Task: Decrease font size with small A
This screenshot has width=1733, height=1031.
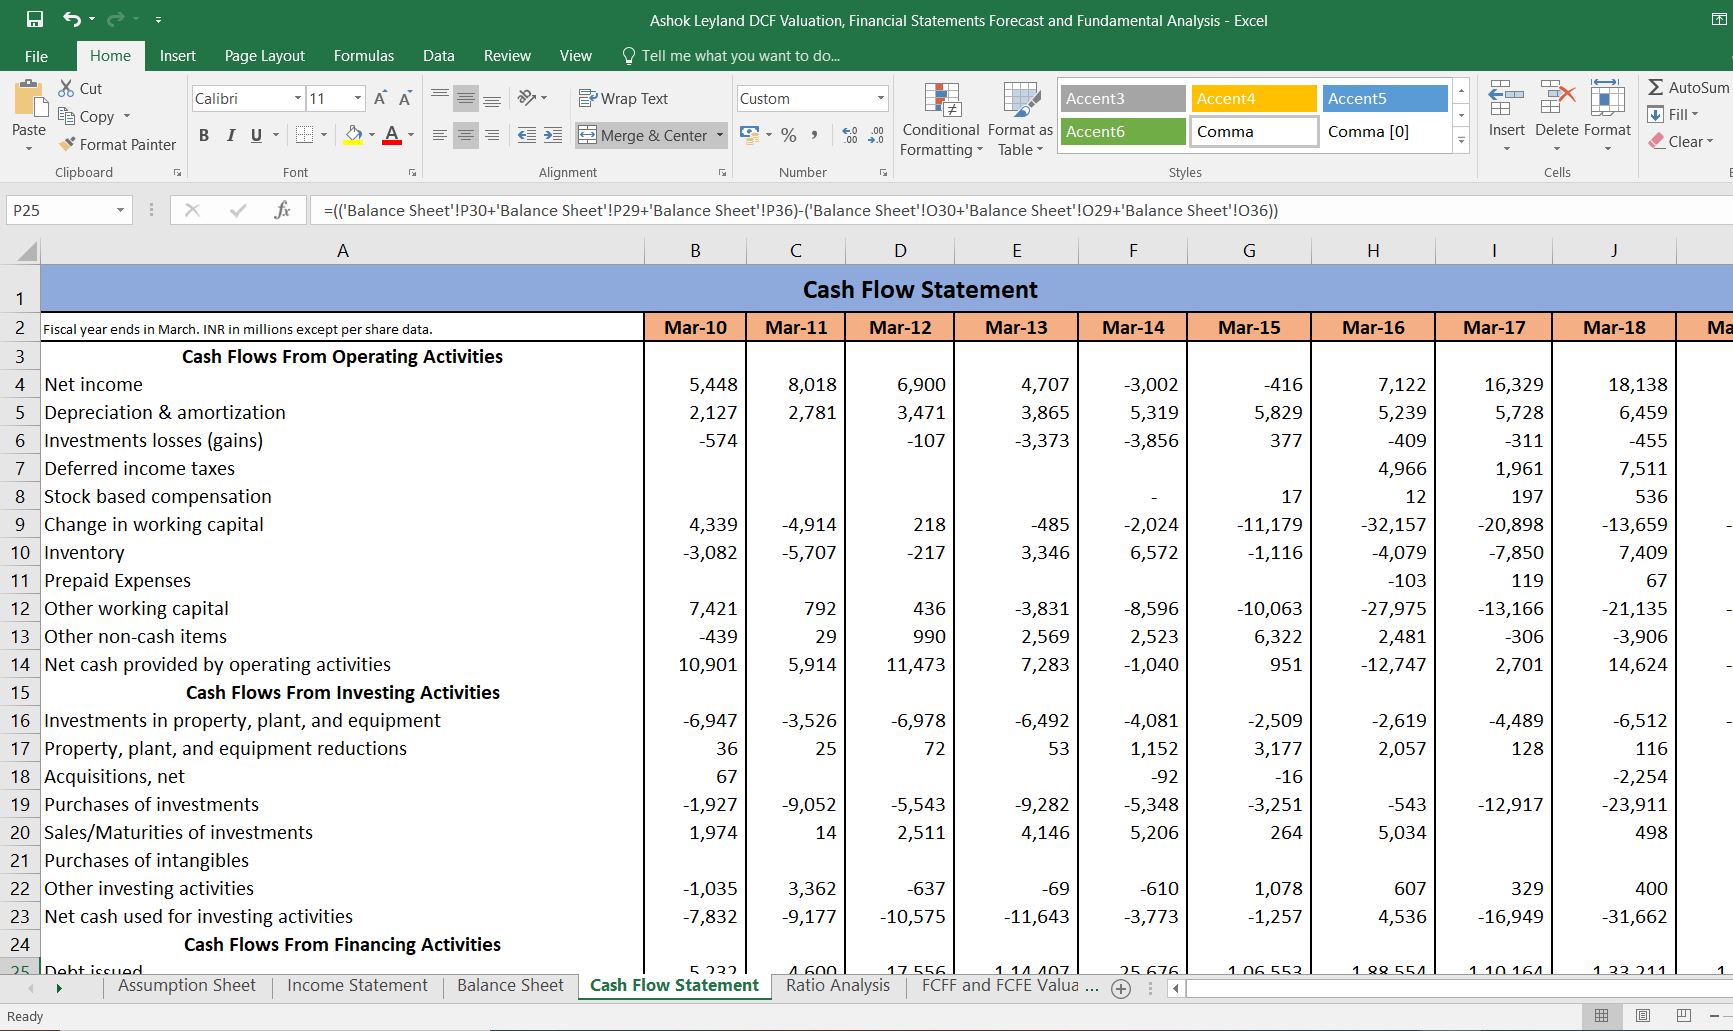Action: pyautogui.click(x=405, y=98)
